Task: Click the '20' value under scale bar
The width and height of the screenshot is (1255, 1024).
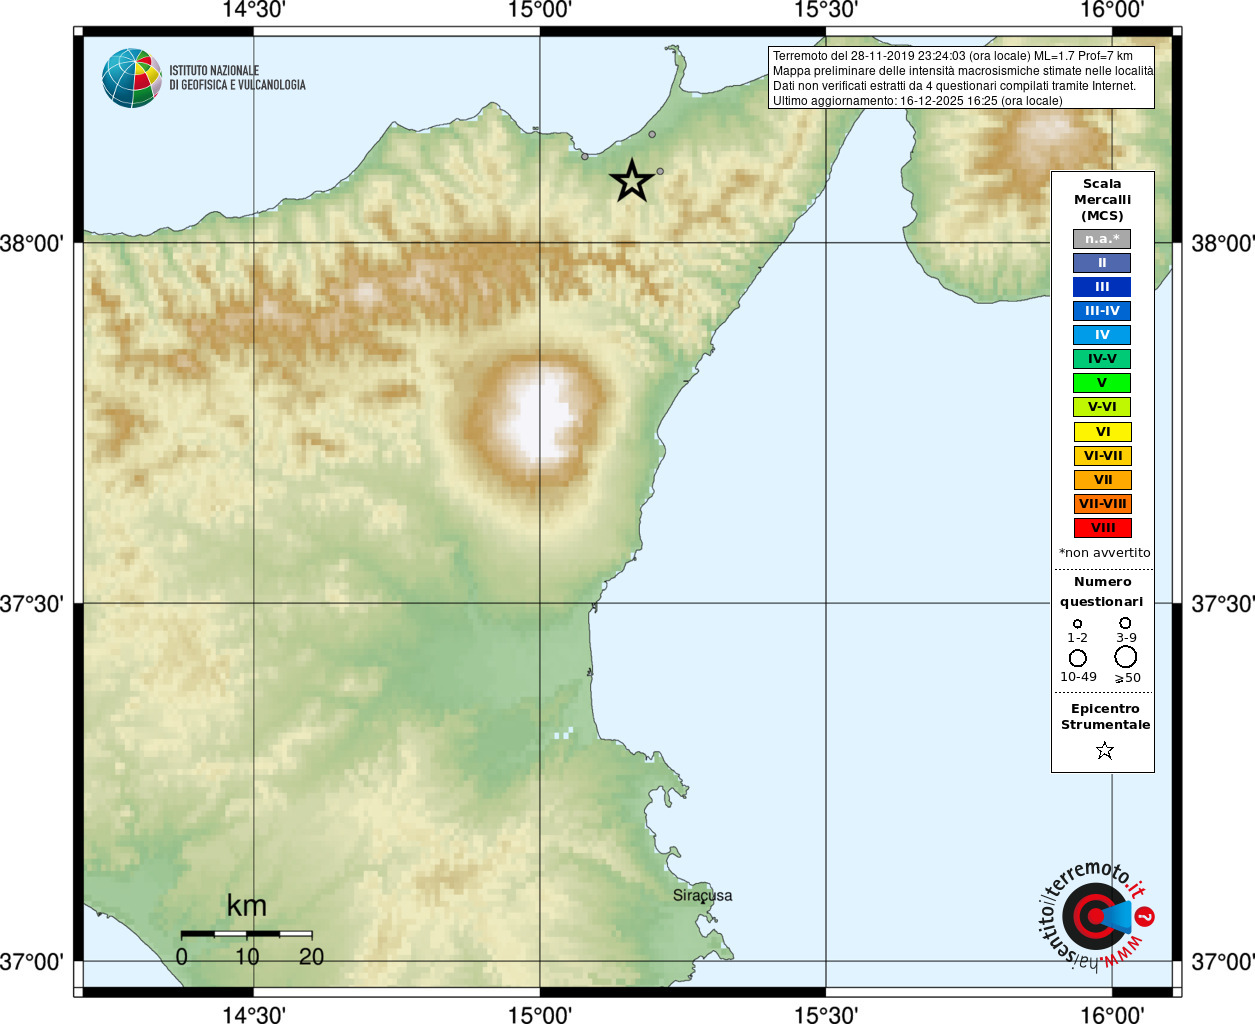Action: [311, 957]
